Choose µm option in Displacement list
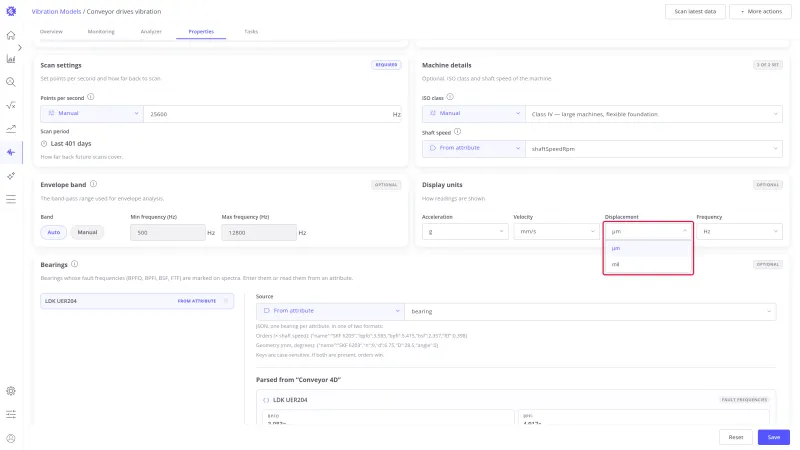Image resolution: width=800 pixels, height=450 pixels. [648, 248]
